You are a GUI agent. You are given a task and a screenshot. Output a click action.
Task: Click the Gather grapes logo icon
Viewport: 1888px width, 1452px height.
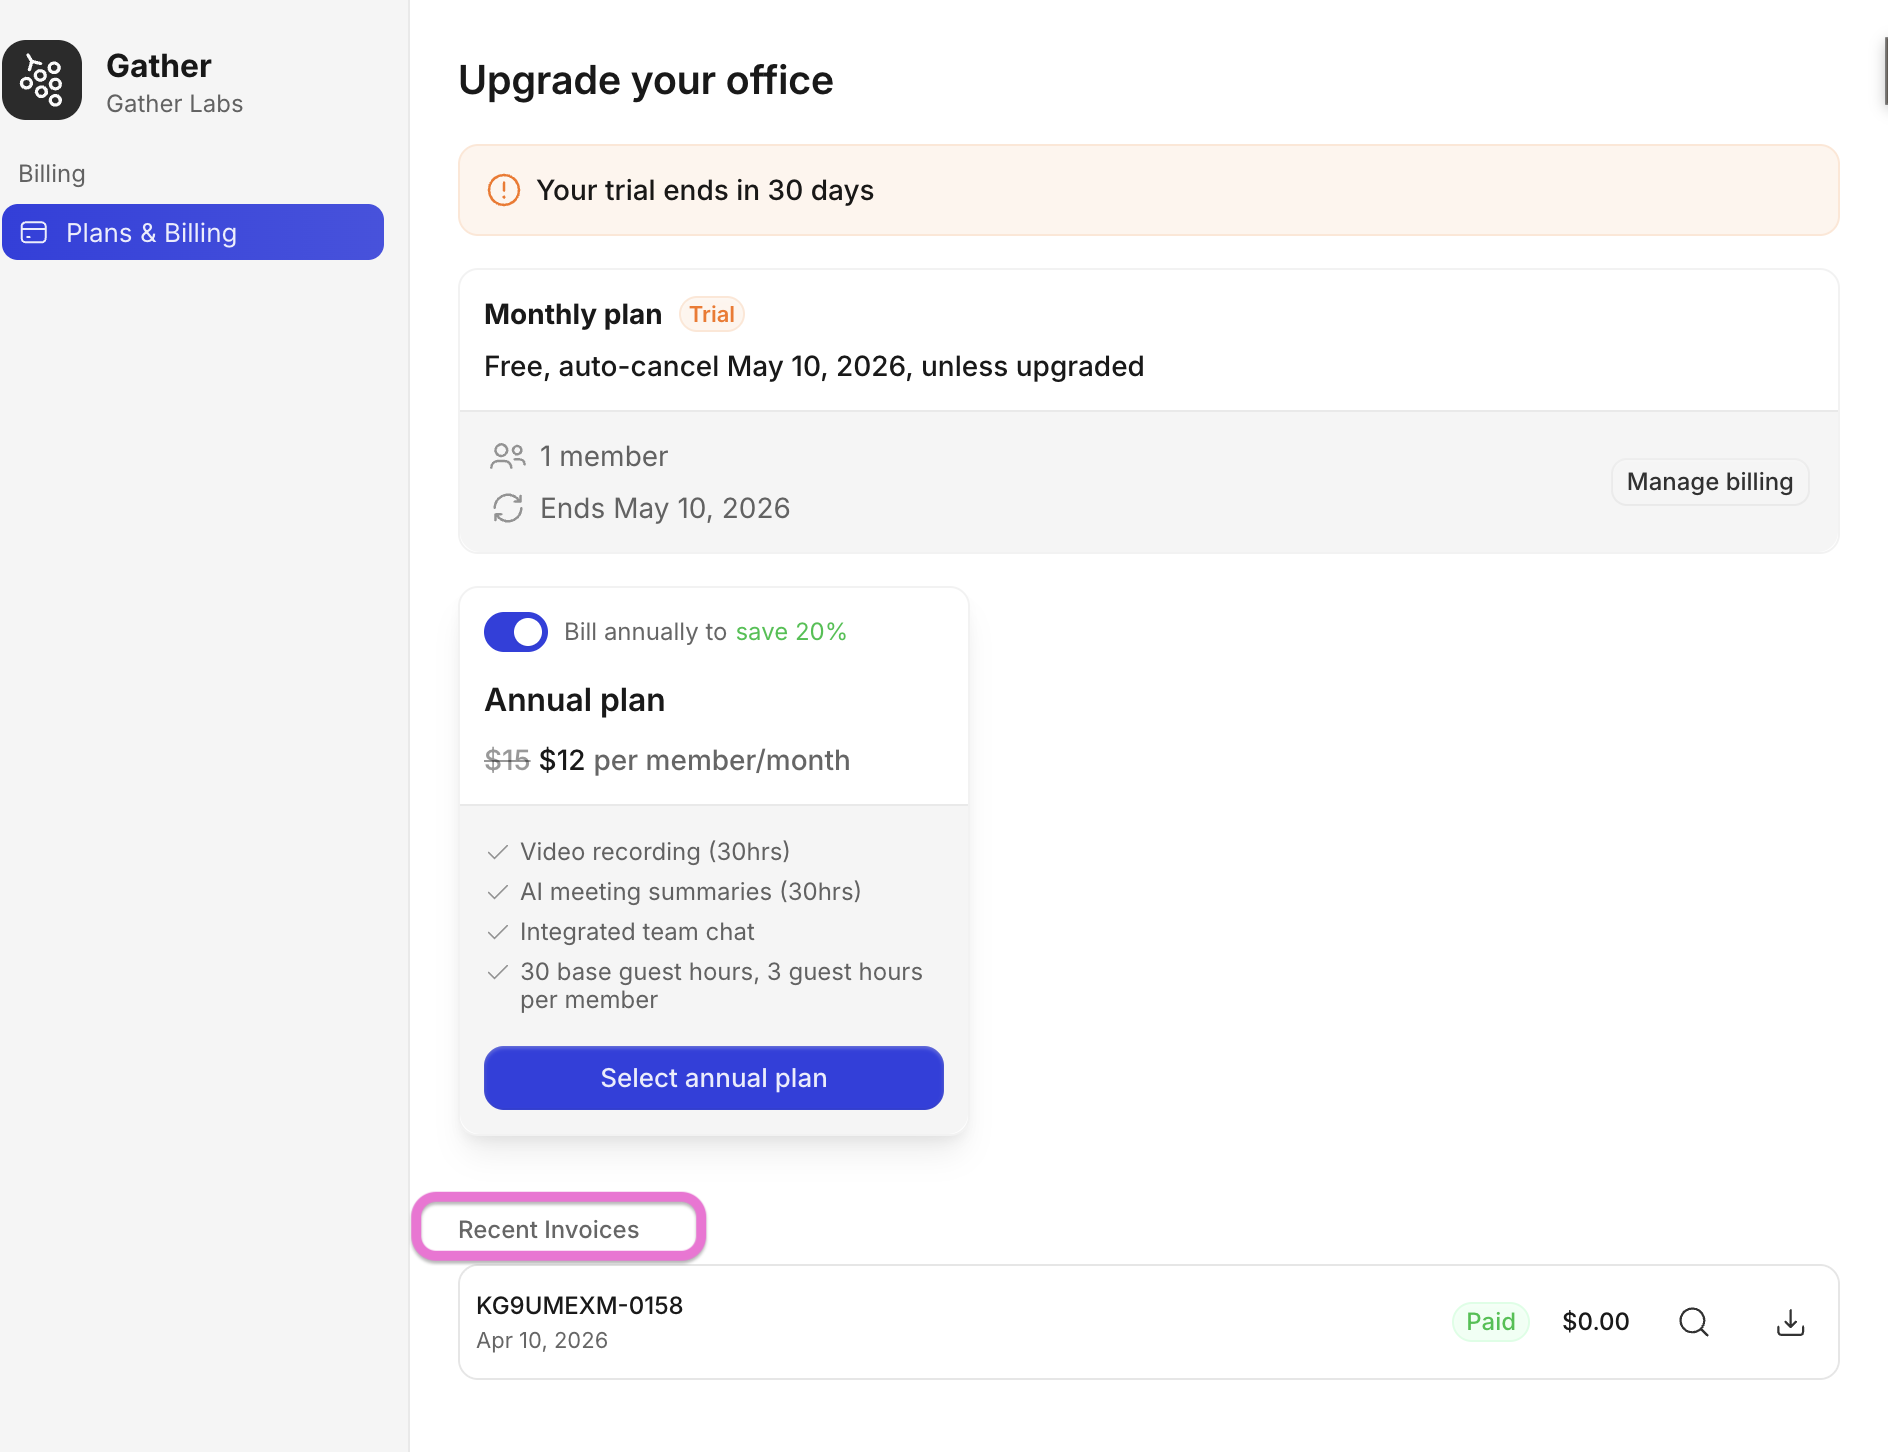click(x=42, y=80)
